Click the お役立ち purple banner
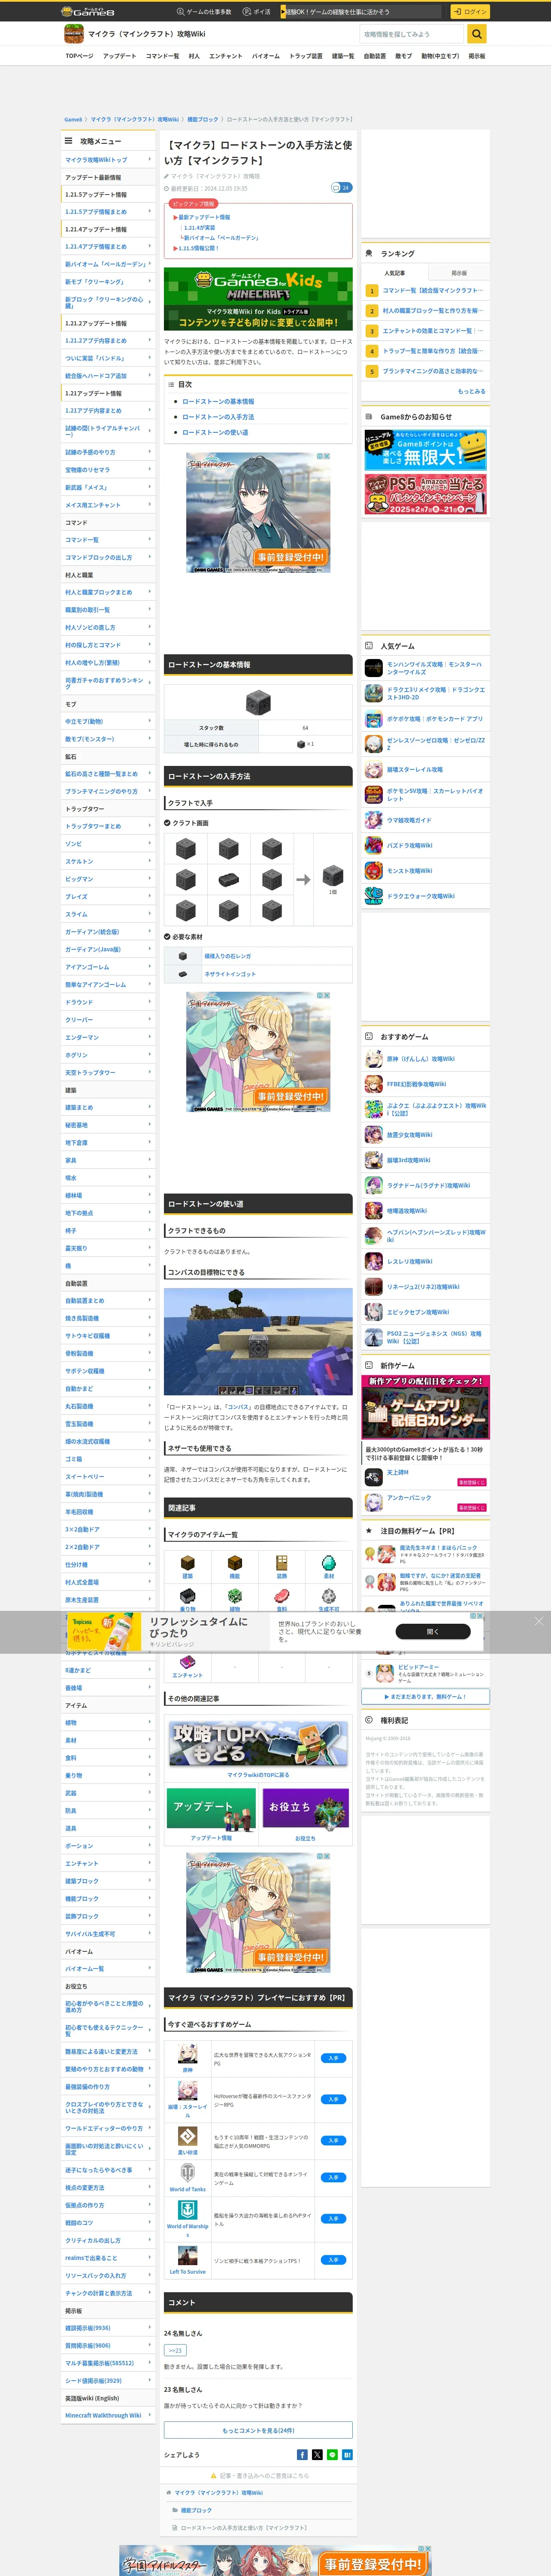The width and height of the screenshot is (551, 2576). [306, 1809]
